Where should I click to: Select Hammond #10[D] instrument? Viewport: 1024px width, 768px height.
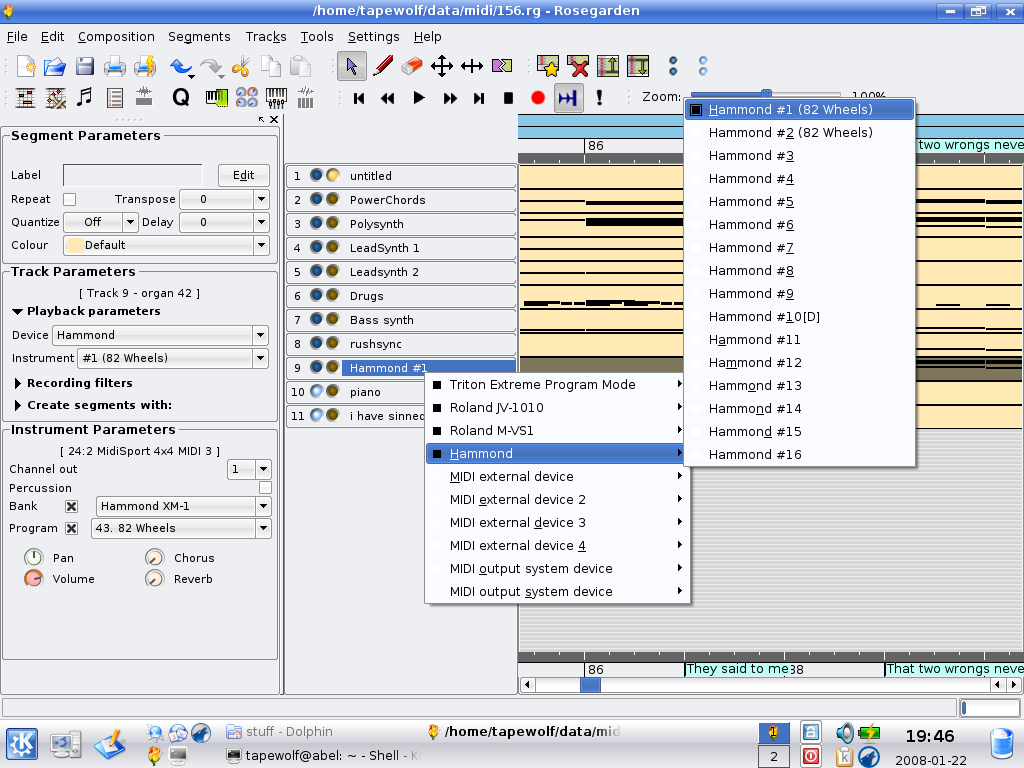799,317
